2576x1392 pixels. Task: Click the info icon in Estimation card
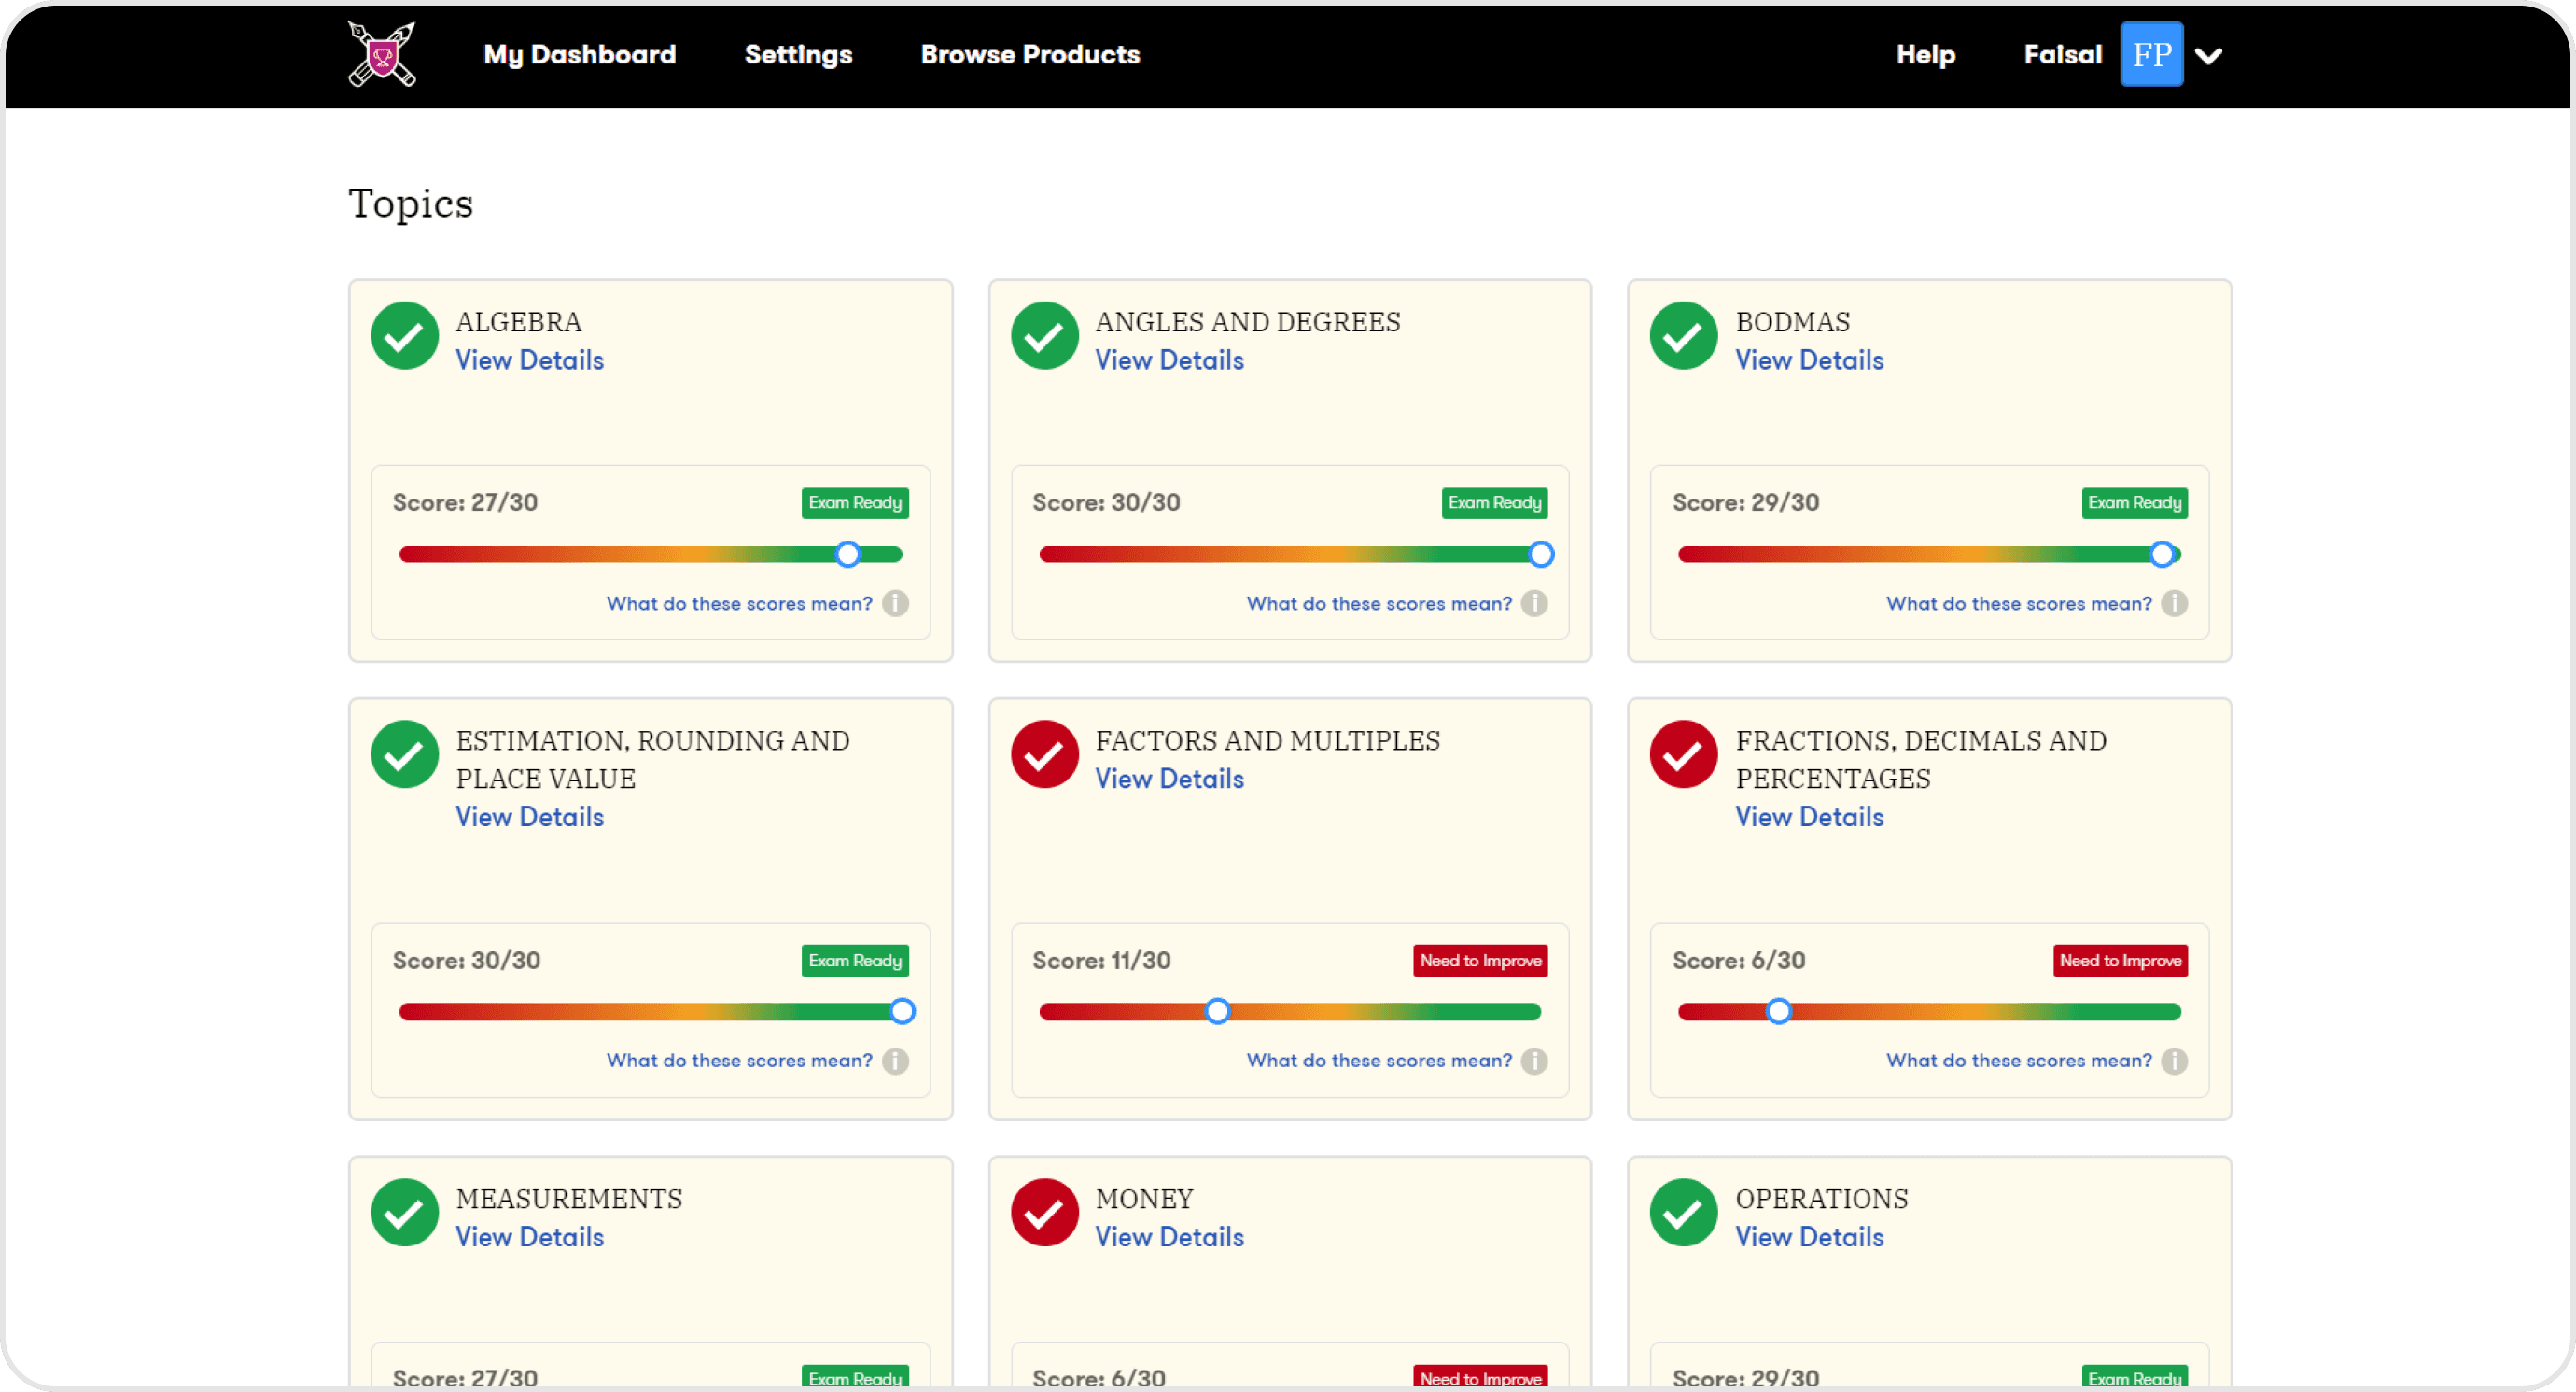(895, 1061)
